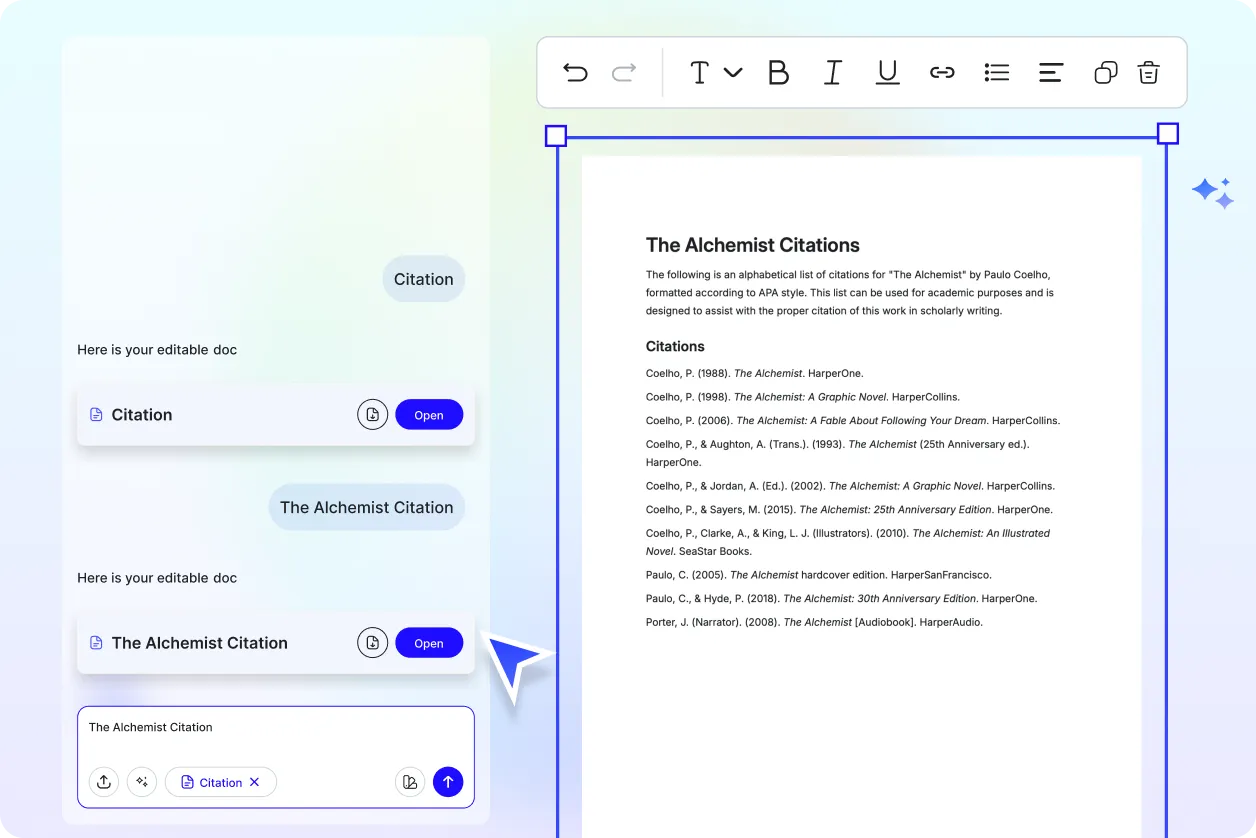This screenshot has width=1256, height=838.
Task: Click the AI sparkle icon beside the document
Action: [1213, 193]
